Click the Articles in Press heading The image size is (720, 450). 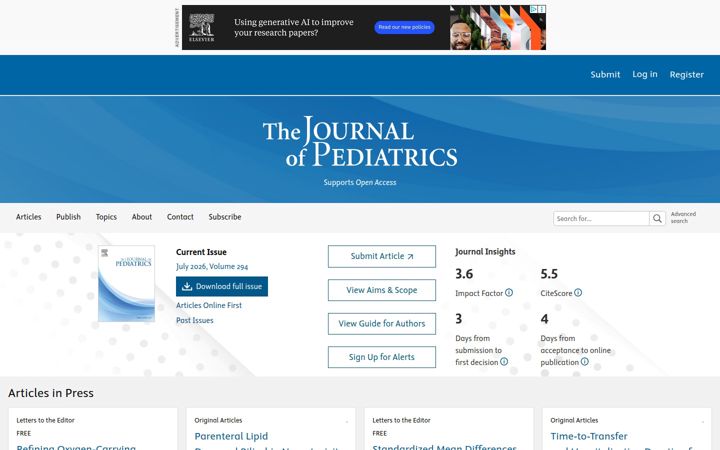click(x=51, y=393)
